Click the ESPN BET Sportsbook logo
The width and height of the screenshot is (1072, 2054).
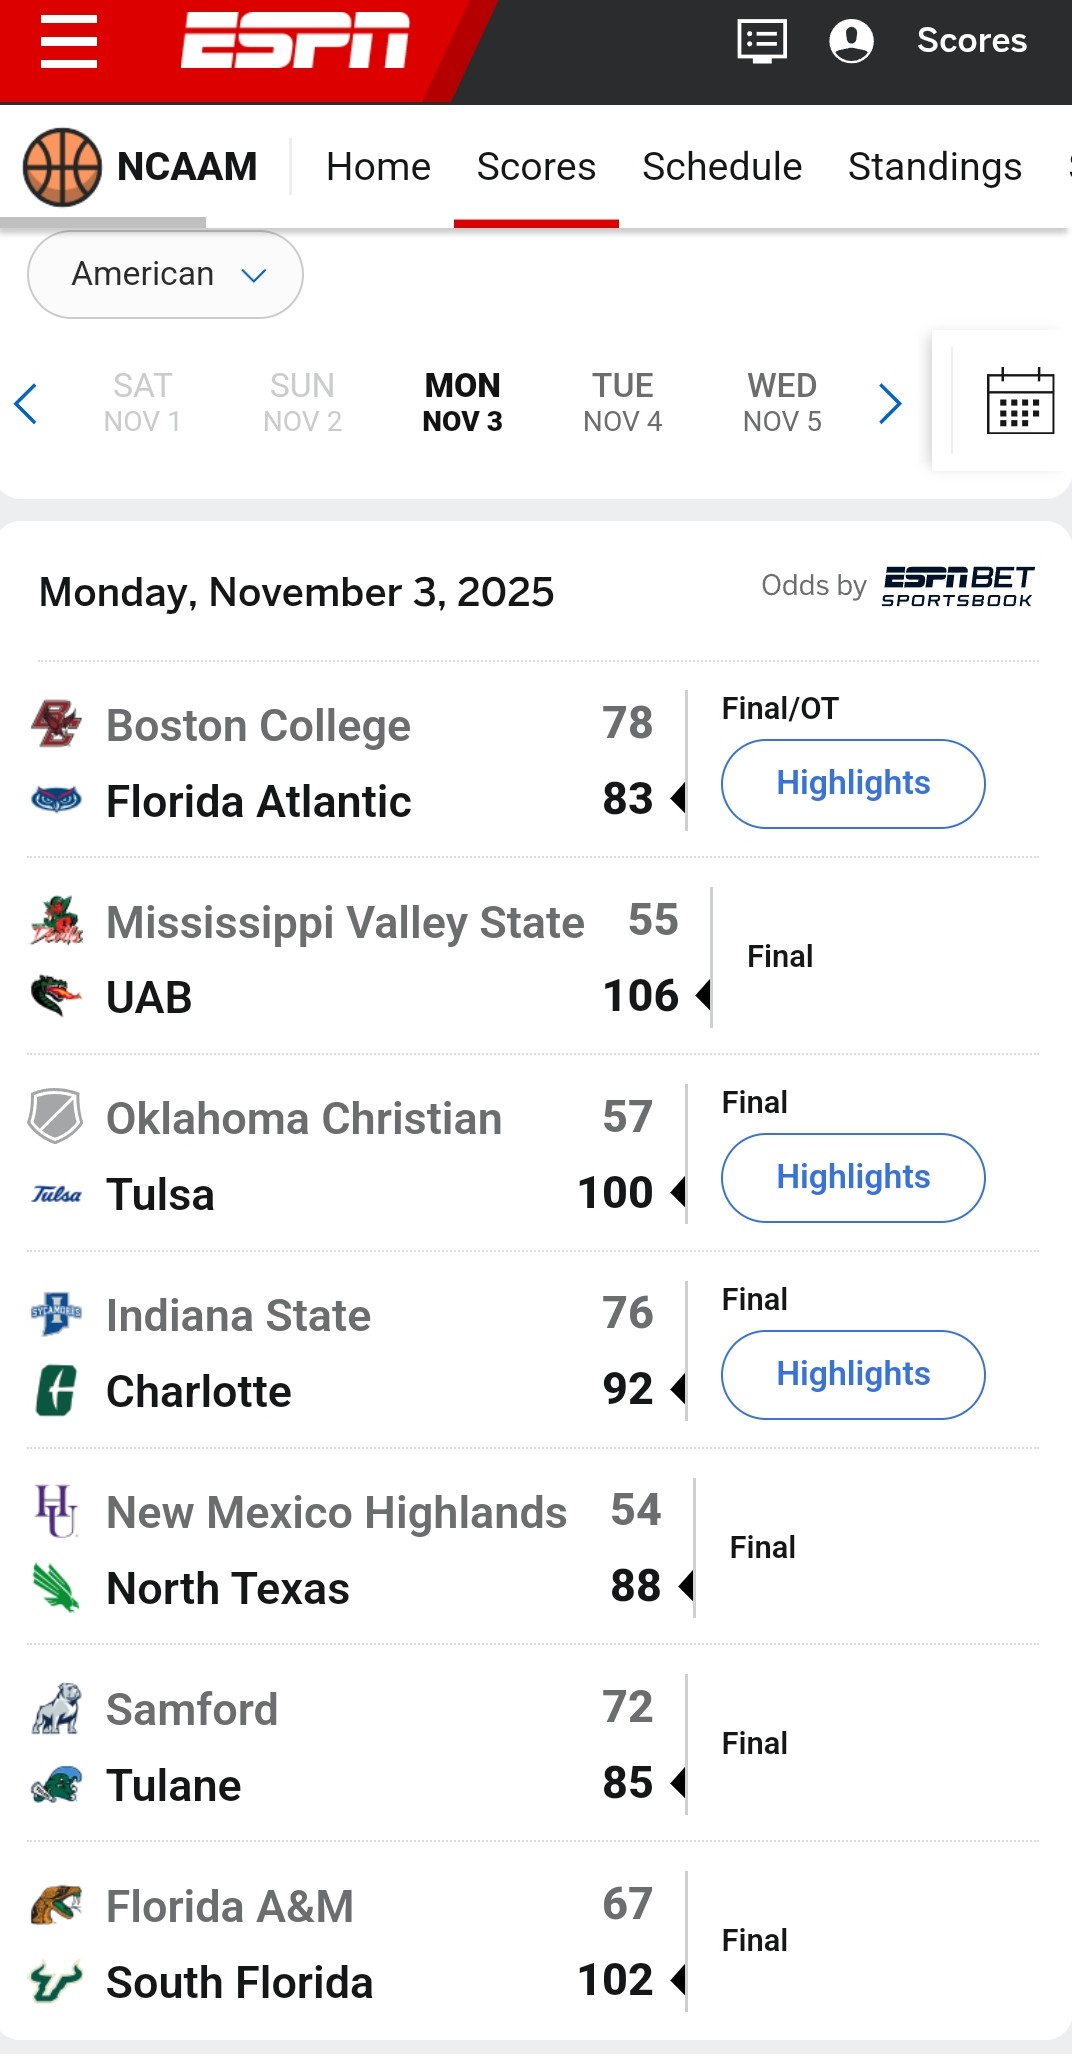pos(957,586)
